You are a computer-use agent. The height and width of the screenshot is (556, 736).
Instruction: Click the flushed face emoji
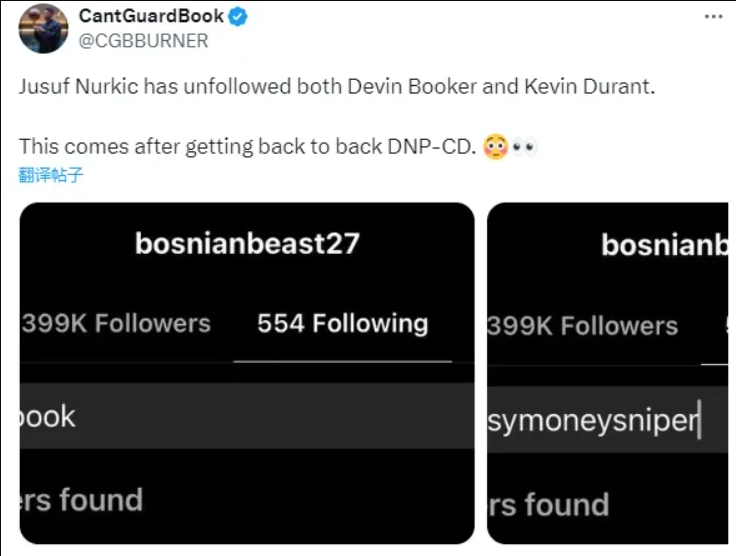click(x=494, y=146)
